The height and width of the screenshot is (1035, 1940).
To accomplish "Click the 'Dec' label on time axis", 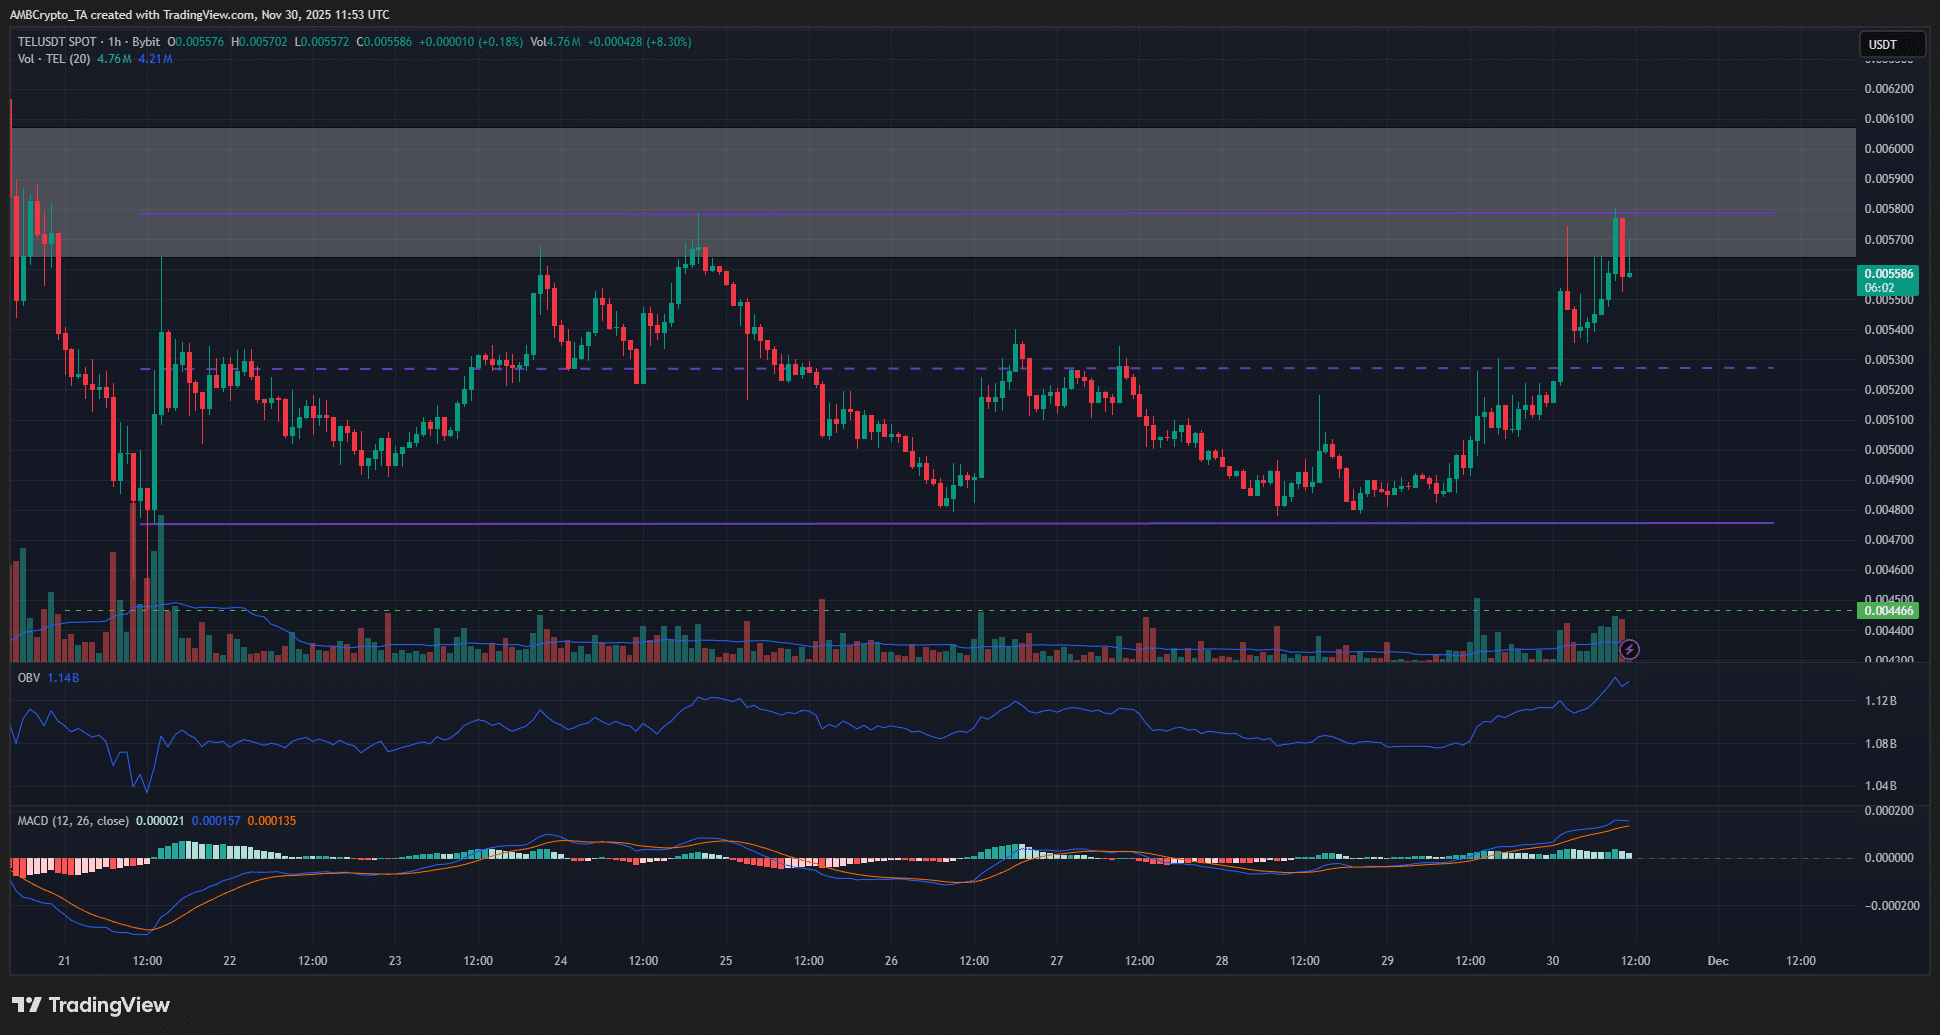I will pyautogui.click(x=1717, y=961).
